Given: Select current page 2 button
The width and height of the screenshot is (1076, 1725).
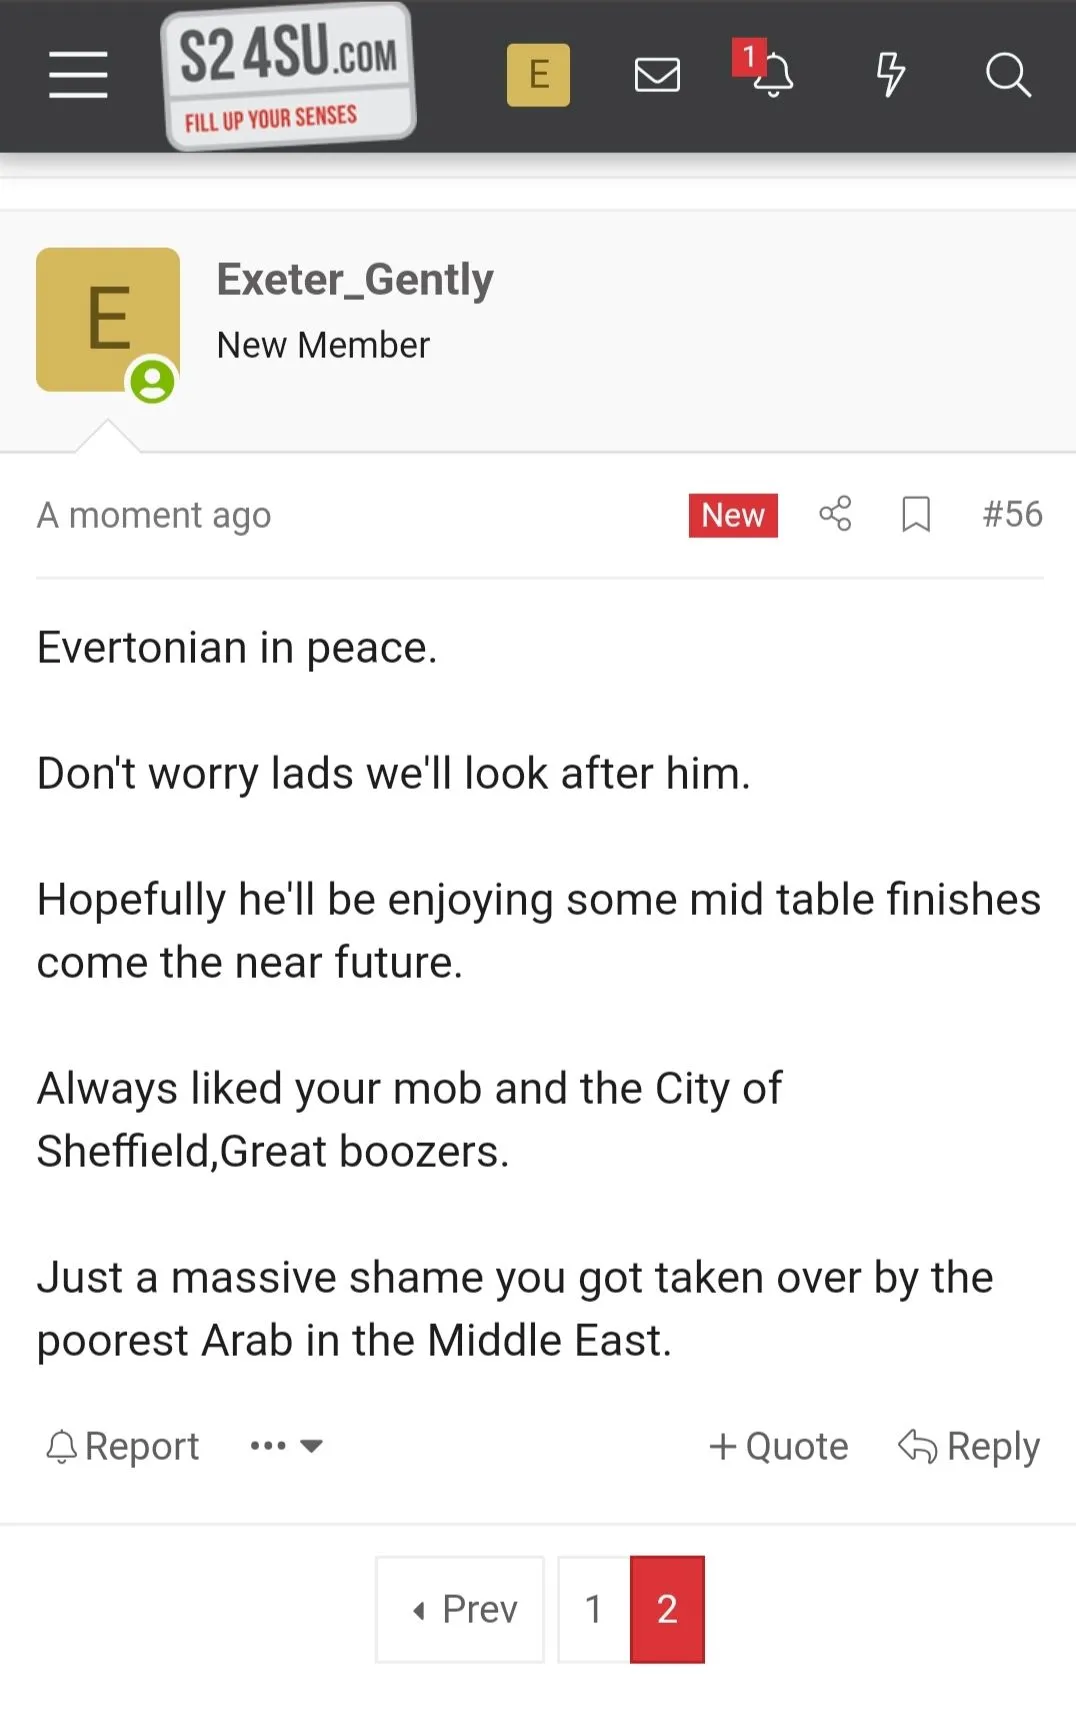Looking at the screenshot, I should [x=667, y=1609].
